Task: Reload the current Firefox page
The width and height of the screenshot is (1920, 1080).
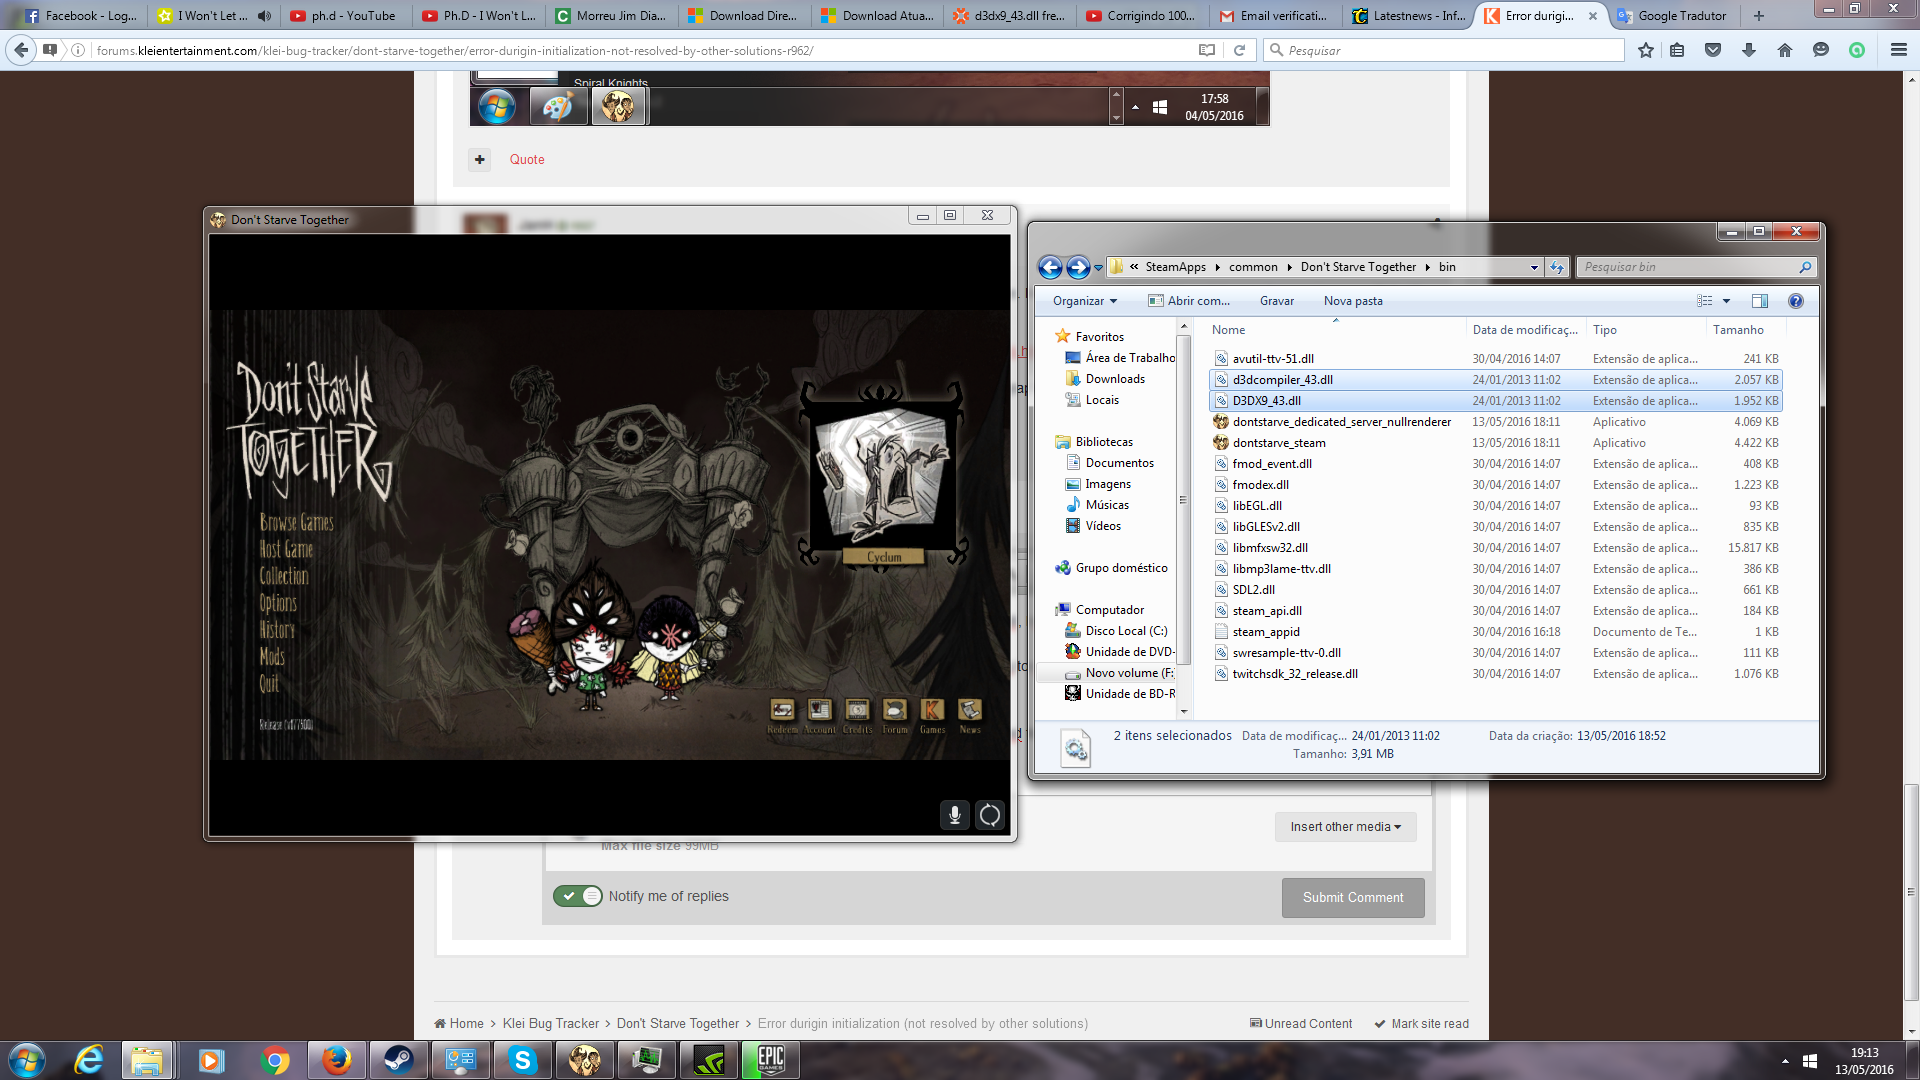Action: 1239,50
